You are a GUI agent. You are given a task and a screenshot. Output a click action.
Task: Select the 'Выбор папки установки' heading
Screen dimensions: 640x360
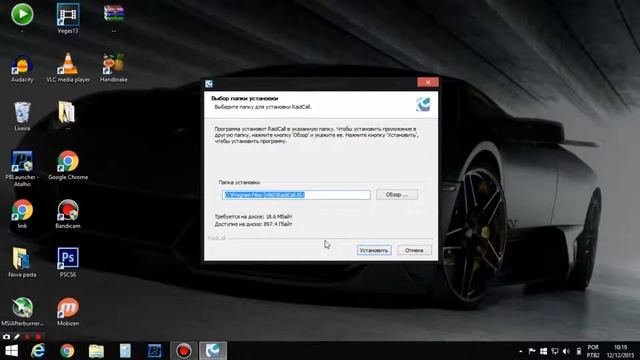tap(244, 98)
